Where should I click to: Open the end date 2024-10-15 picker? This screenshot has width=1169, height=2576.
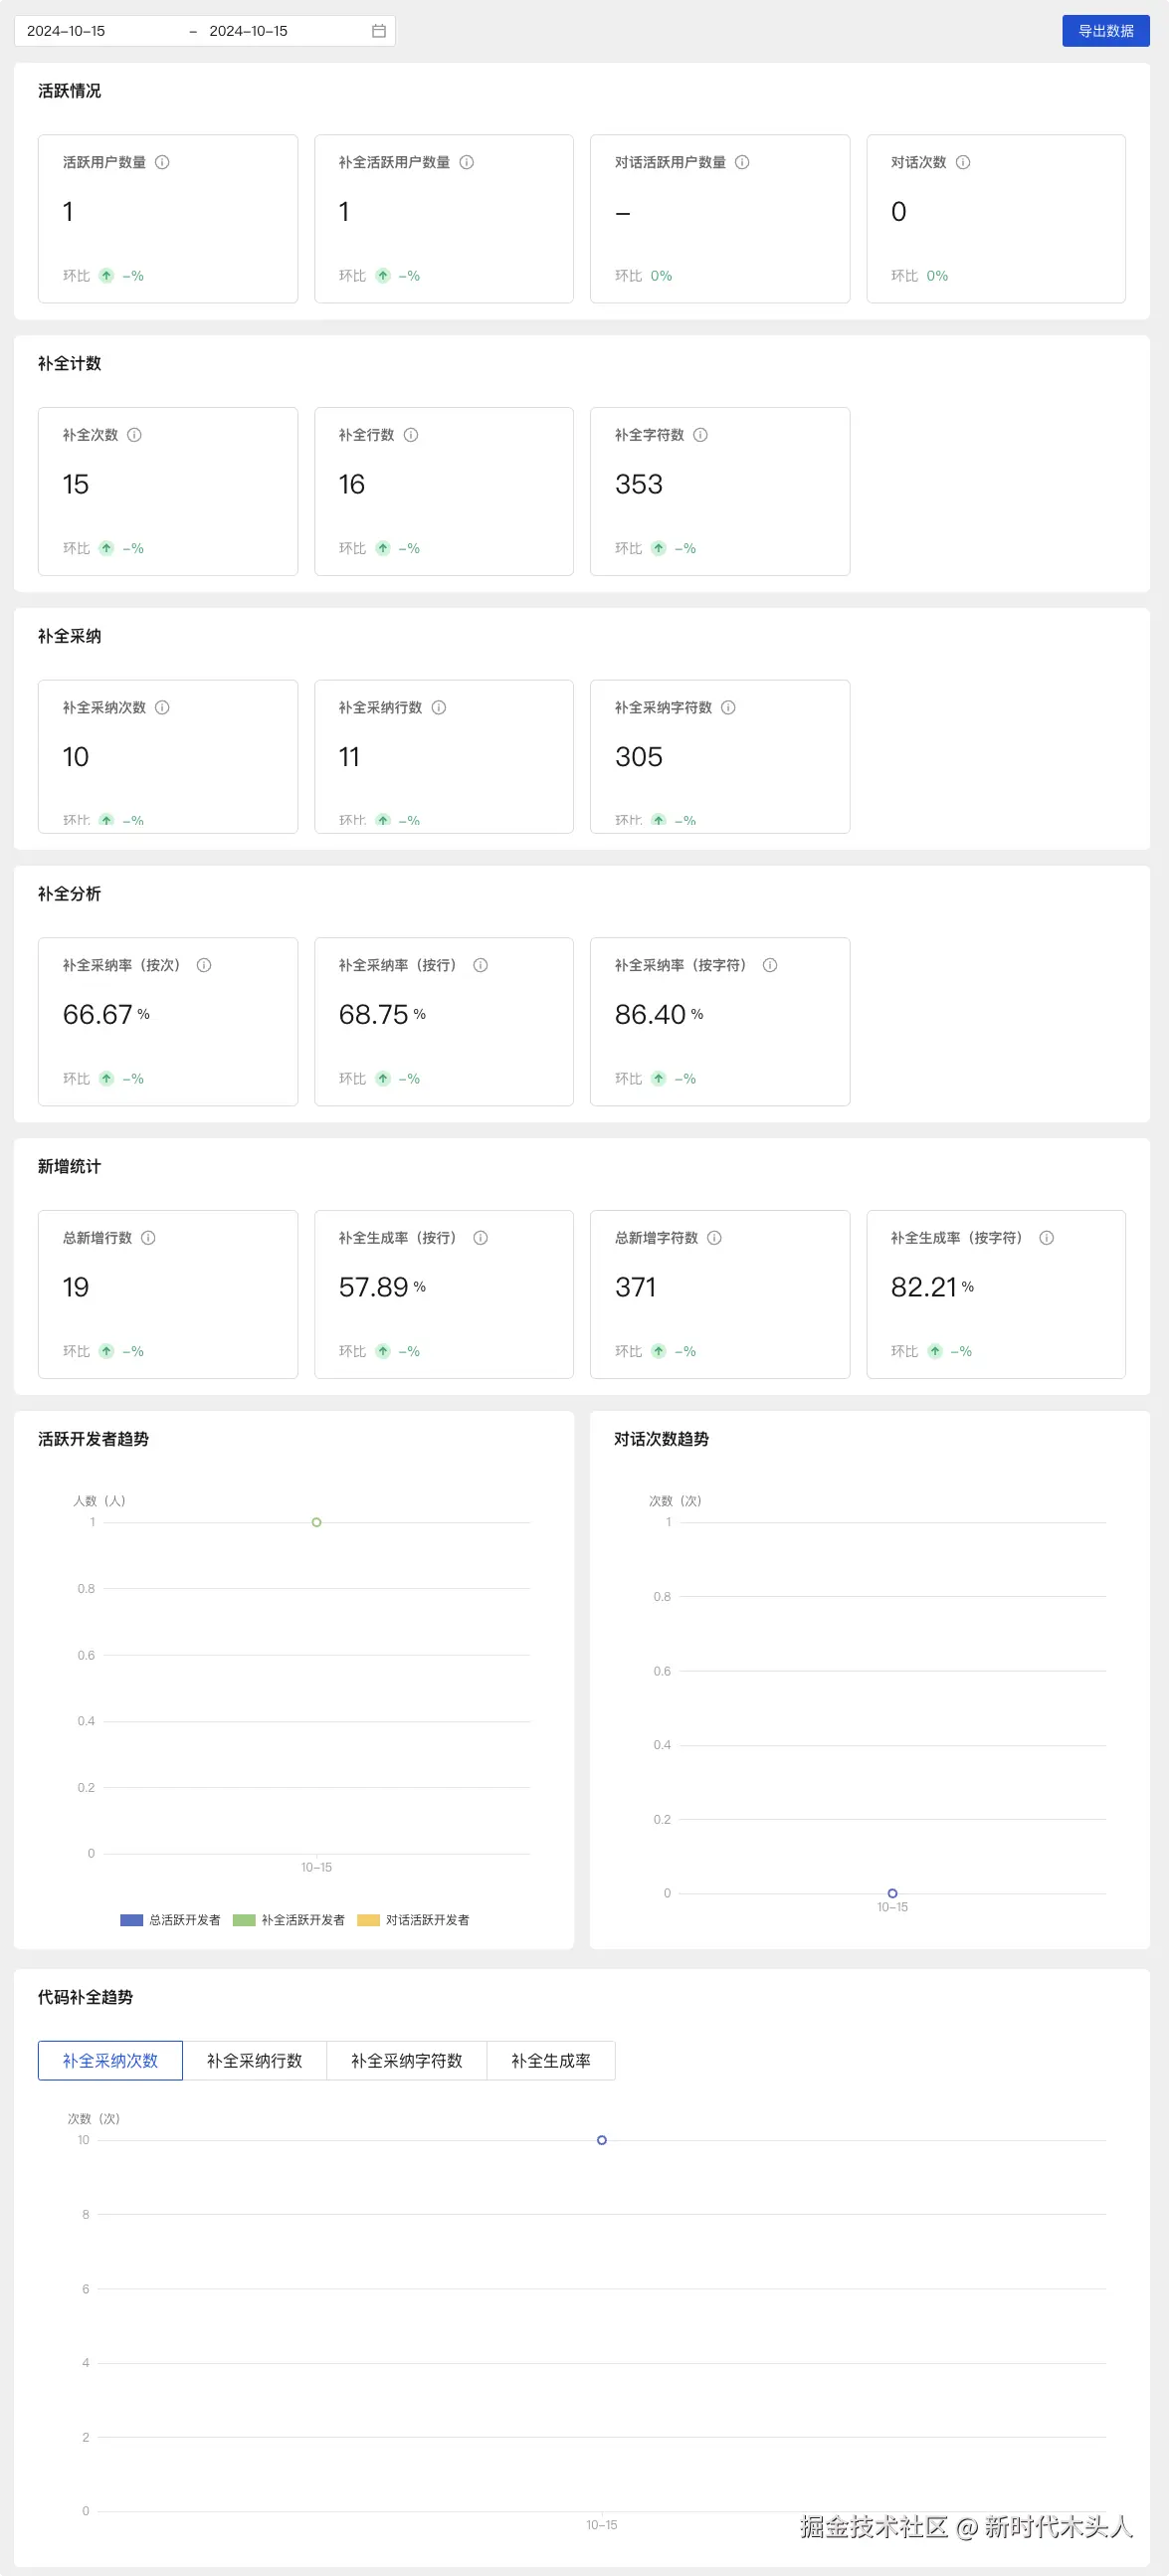[x=248, y=31]
